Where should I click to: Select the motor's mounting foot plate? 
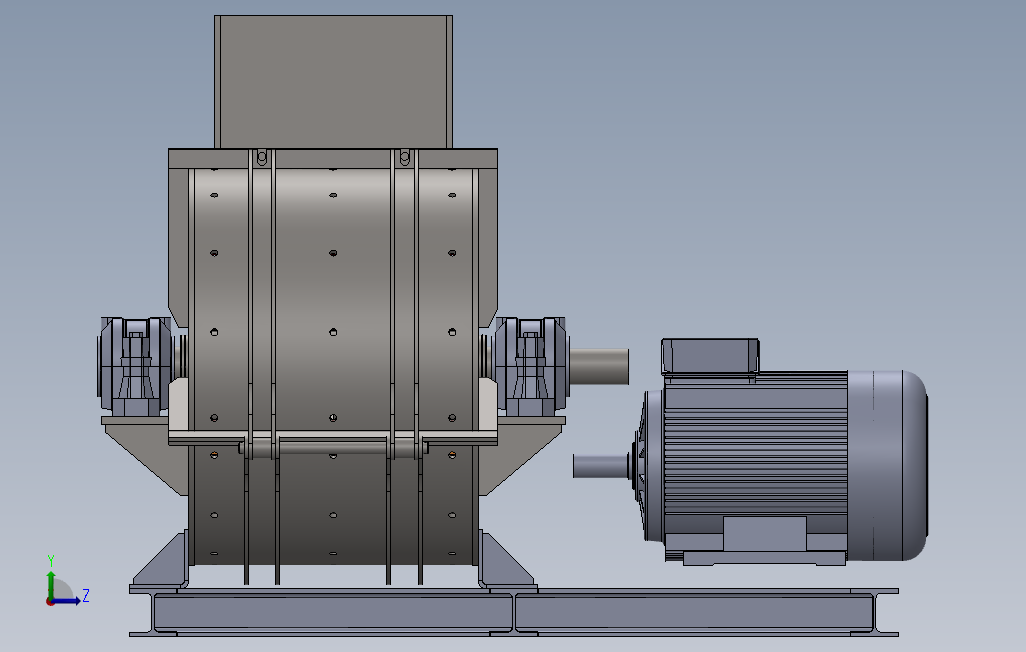(x=764, y=558)
